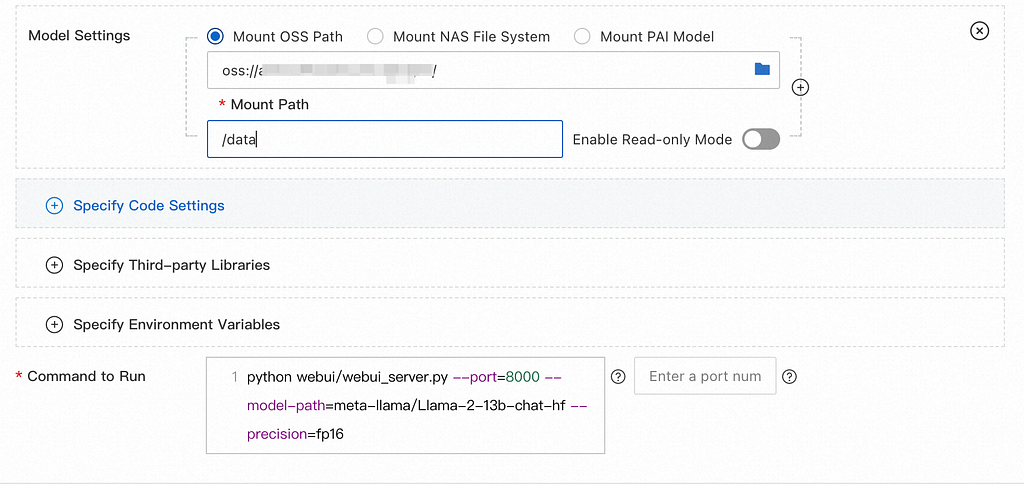Select the Mount OSS Path radio button
1024x485 pixels.
215,37
